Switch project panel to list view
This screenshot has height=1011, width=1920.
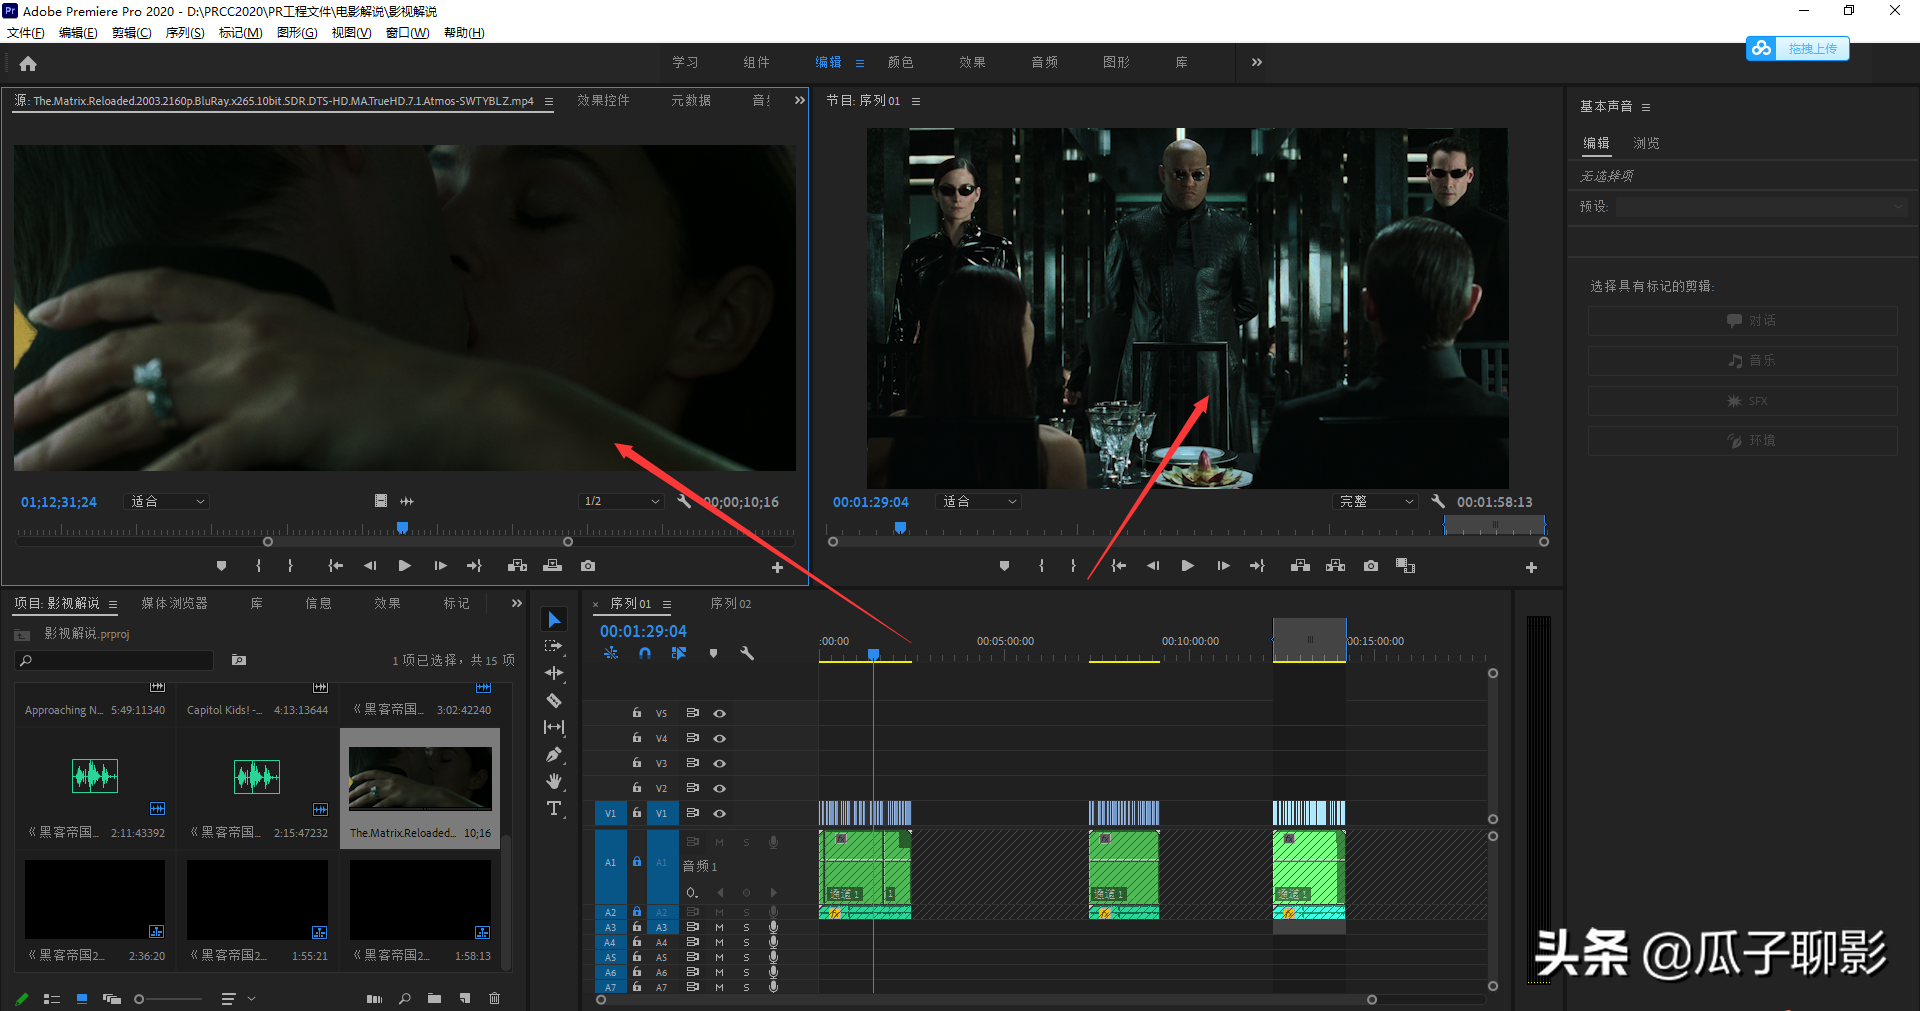pyautogui.click(x=52, y=998)
